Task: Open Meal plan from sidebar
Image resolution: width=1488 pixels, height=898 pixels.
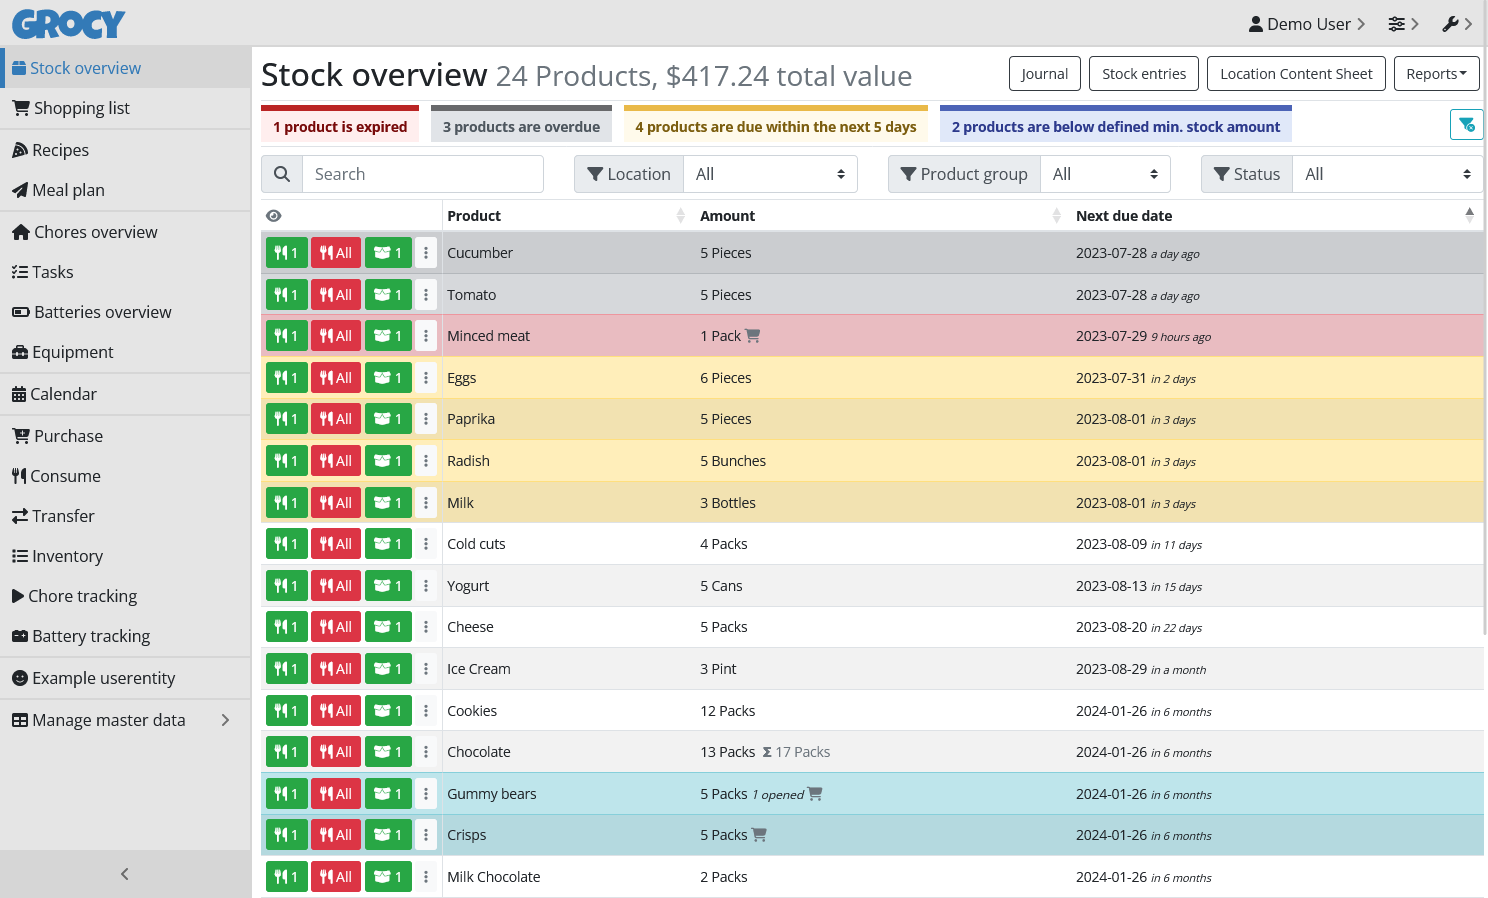Action: (x=68, y=190)
